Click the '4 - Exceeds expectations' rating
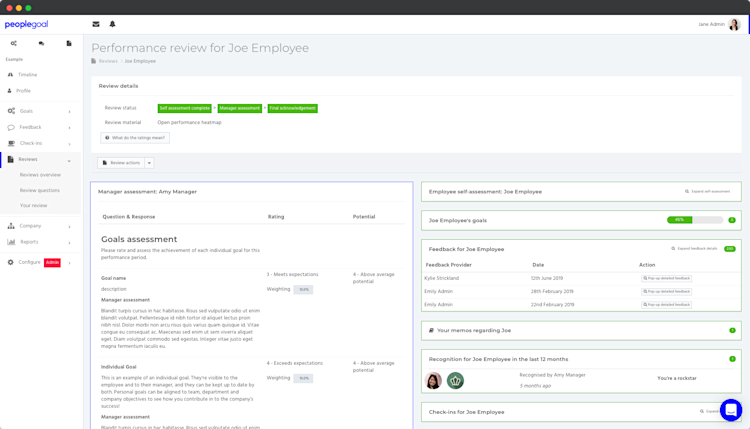 pos(295,363)
